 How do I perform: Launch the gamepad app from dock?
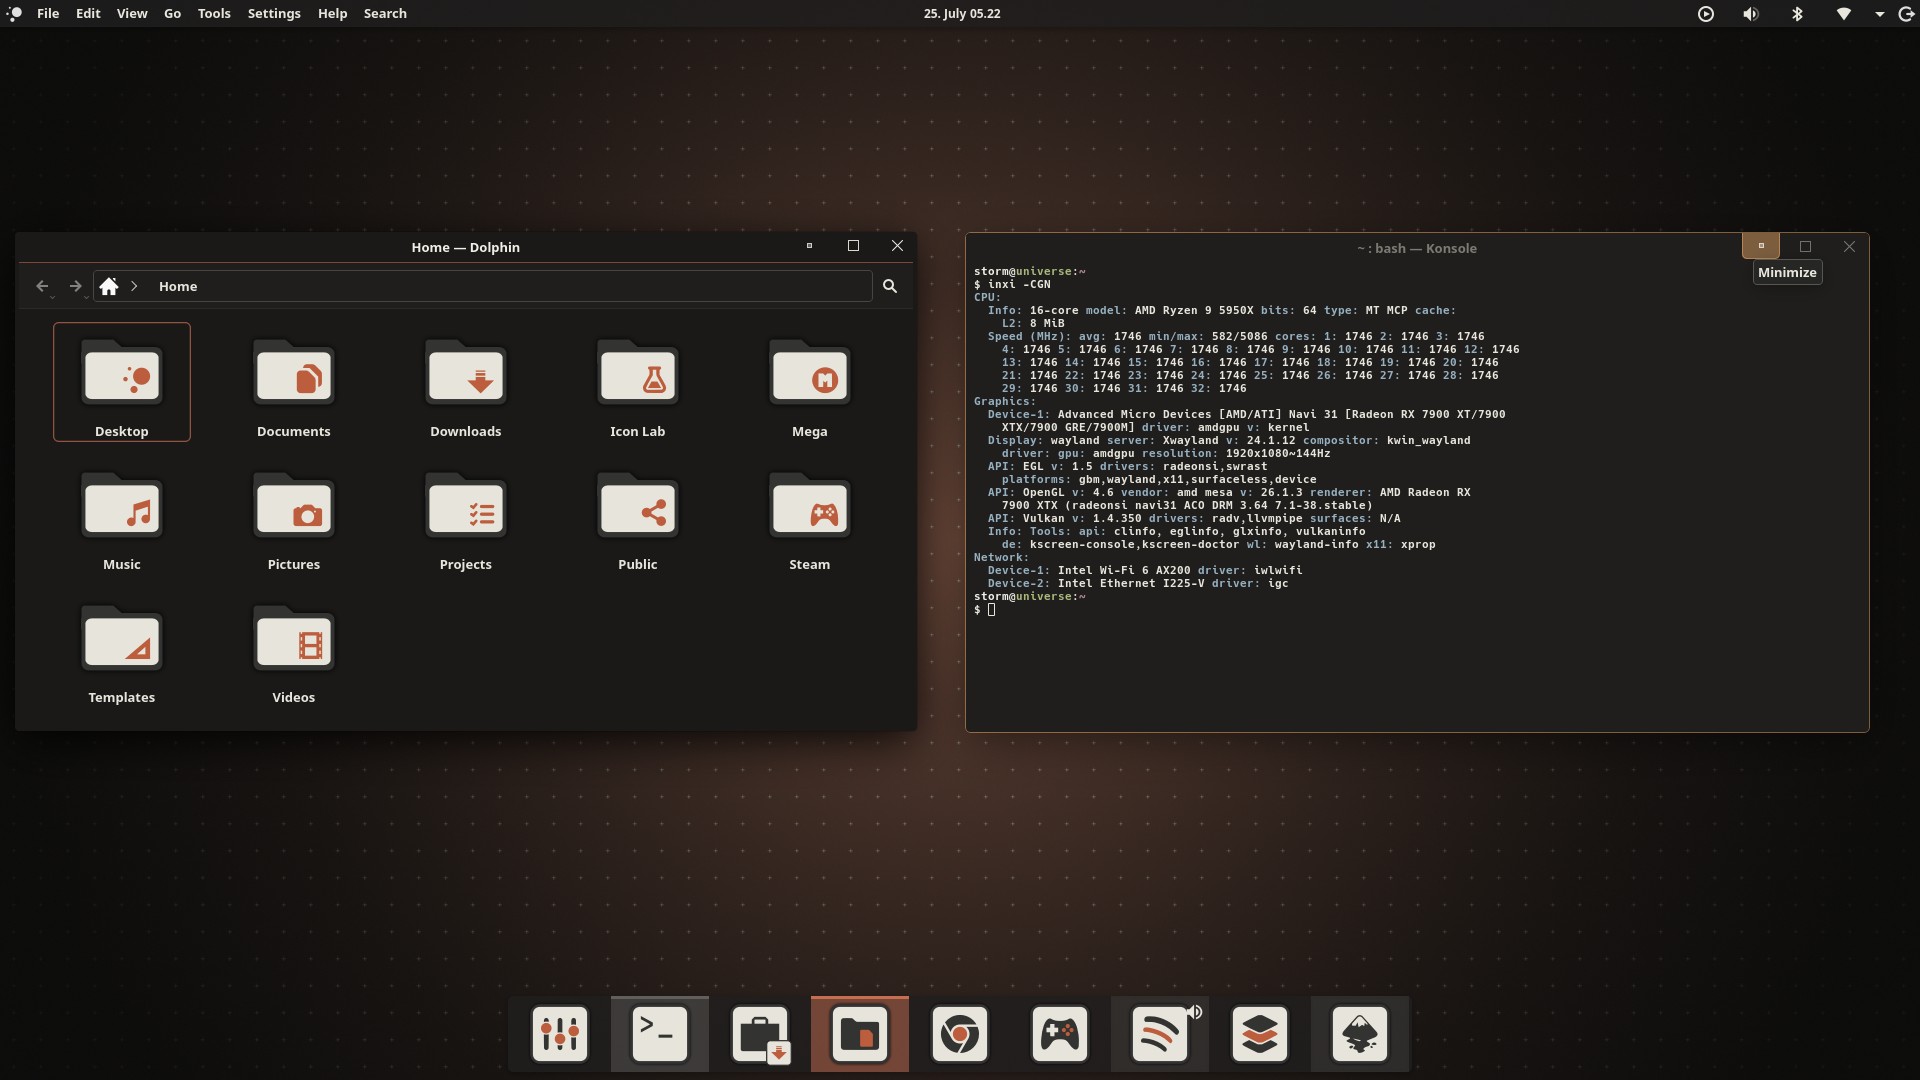pyautogui.click(x=1060, y=1034)
